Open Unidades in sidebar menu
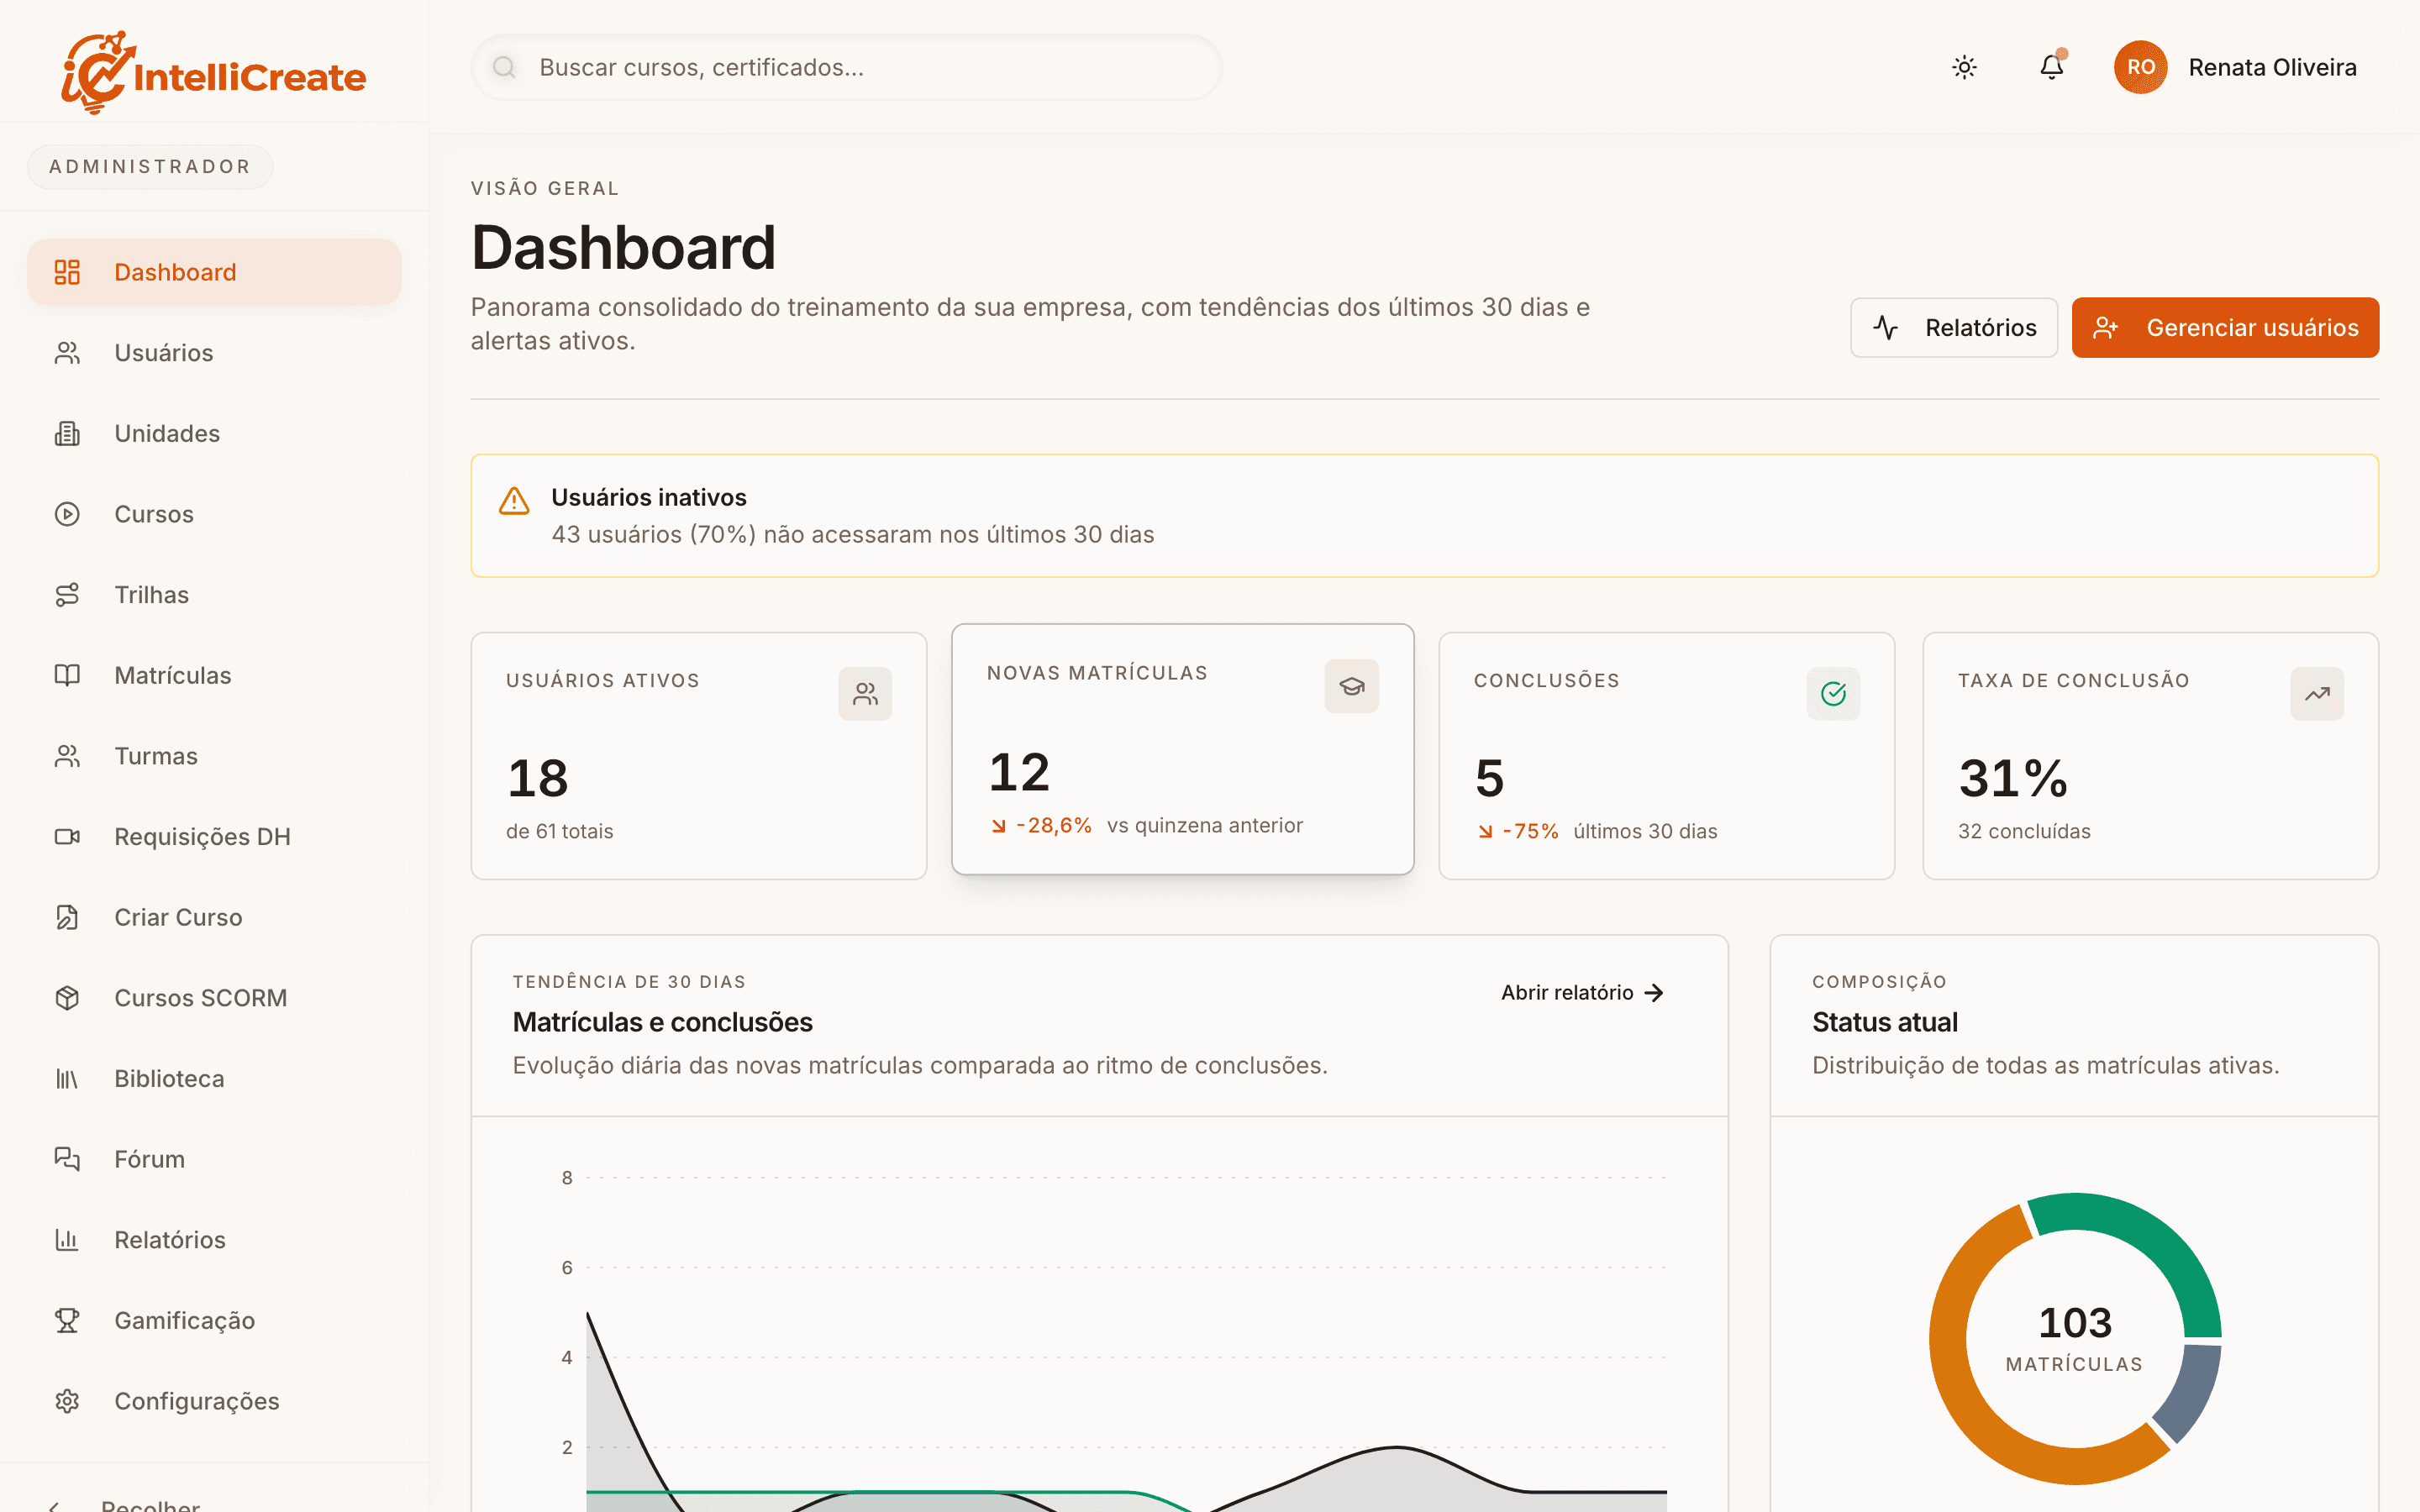 point(214,433)
